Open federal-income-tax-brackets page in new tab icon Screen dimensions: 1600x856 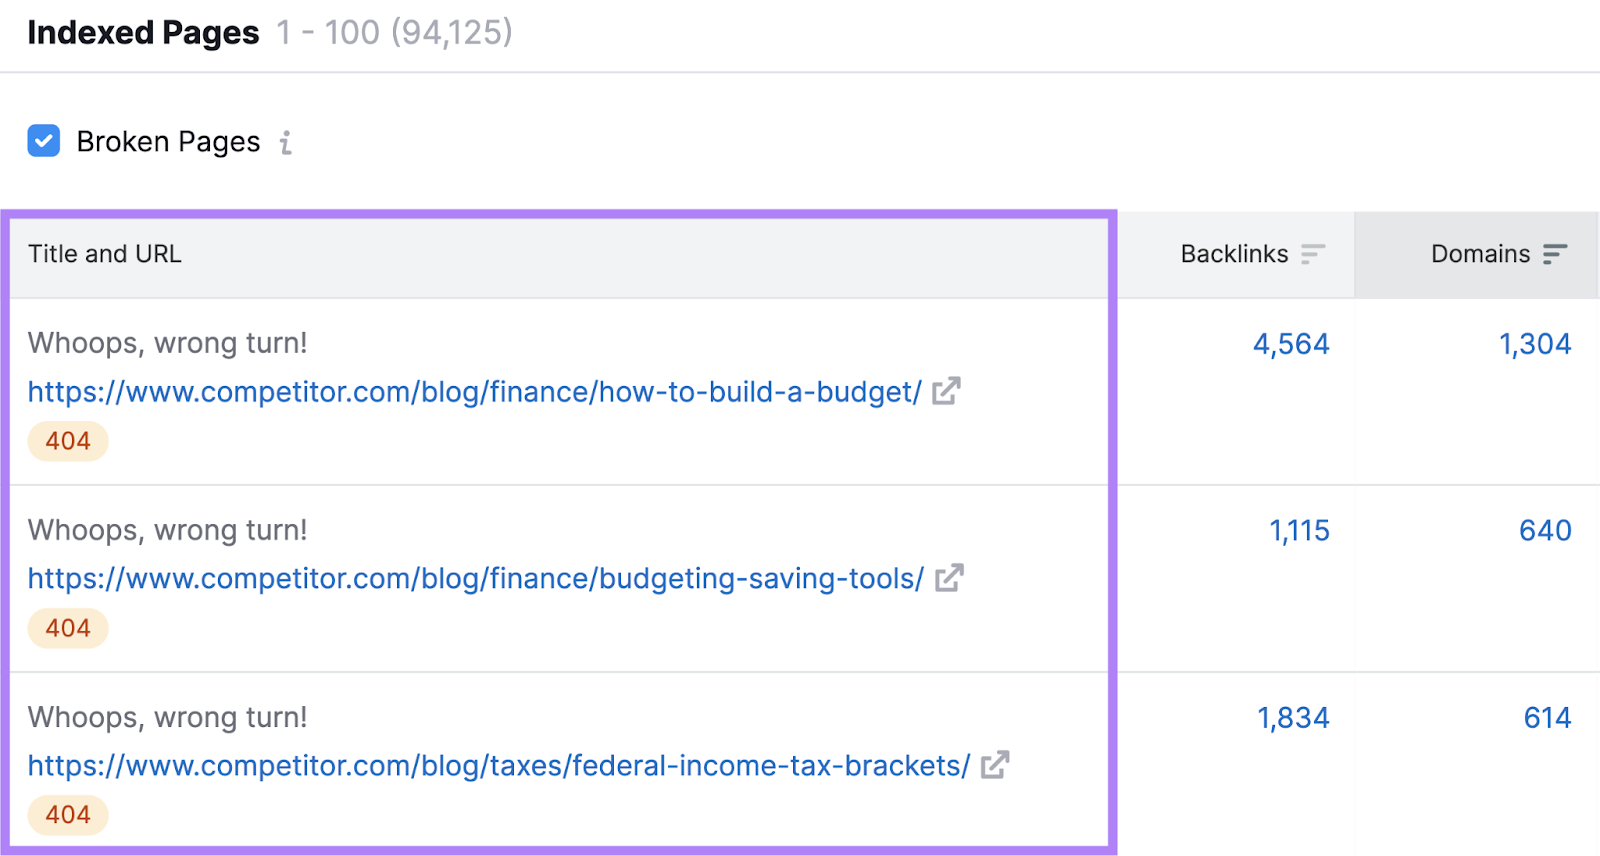994,764
